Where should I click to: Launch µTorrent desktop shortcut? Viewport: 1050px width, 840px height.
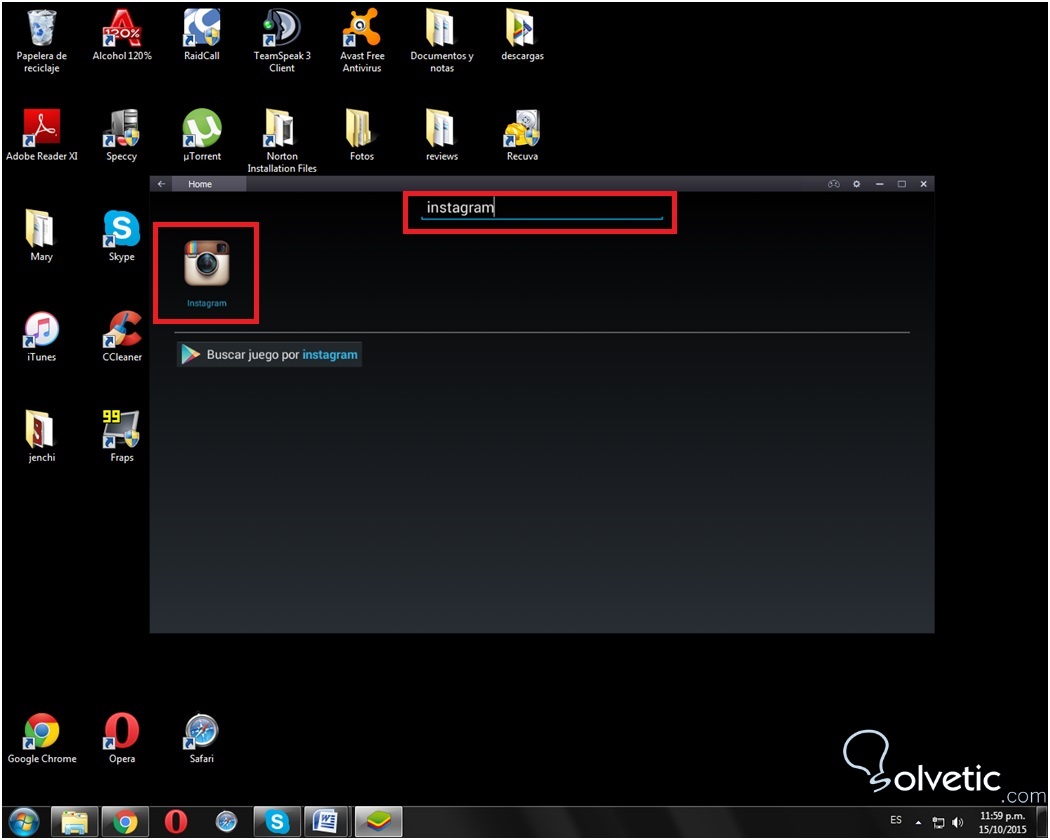tap(202, 135)
